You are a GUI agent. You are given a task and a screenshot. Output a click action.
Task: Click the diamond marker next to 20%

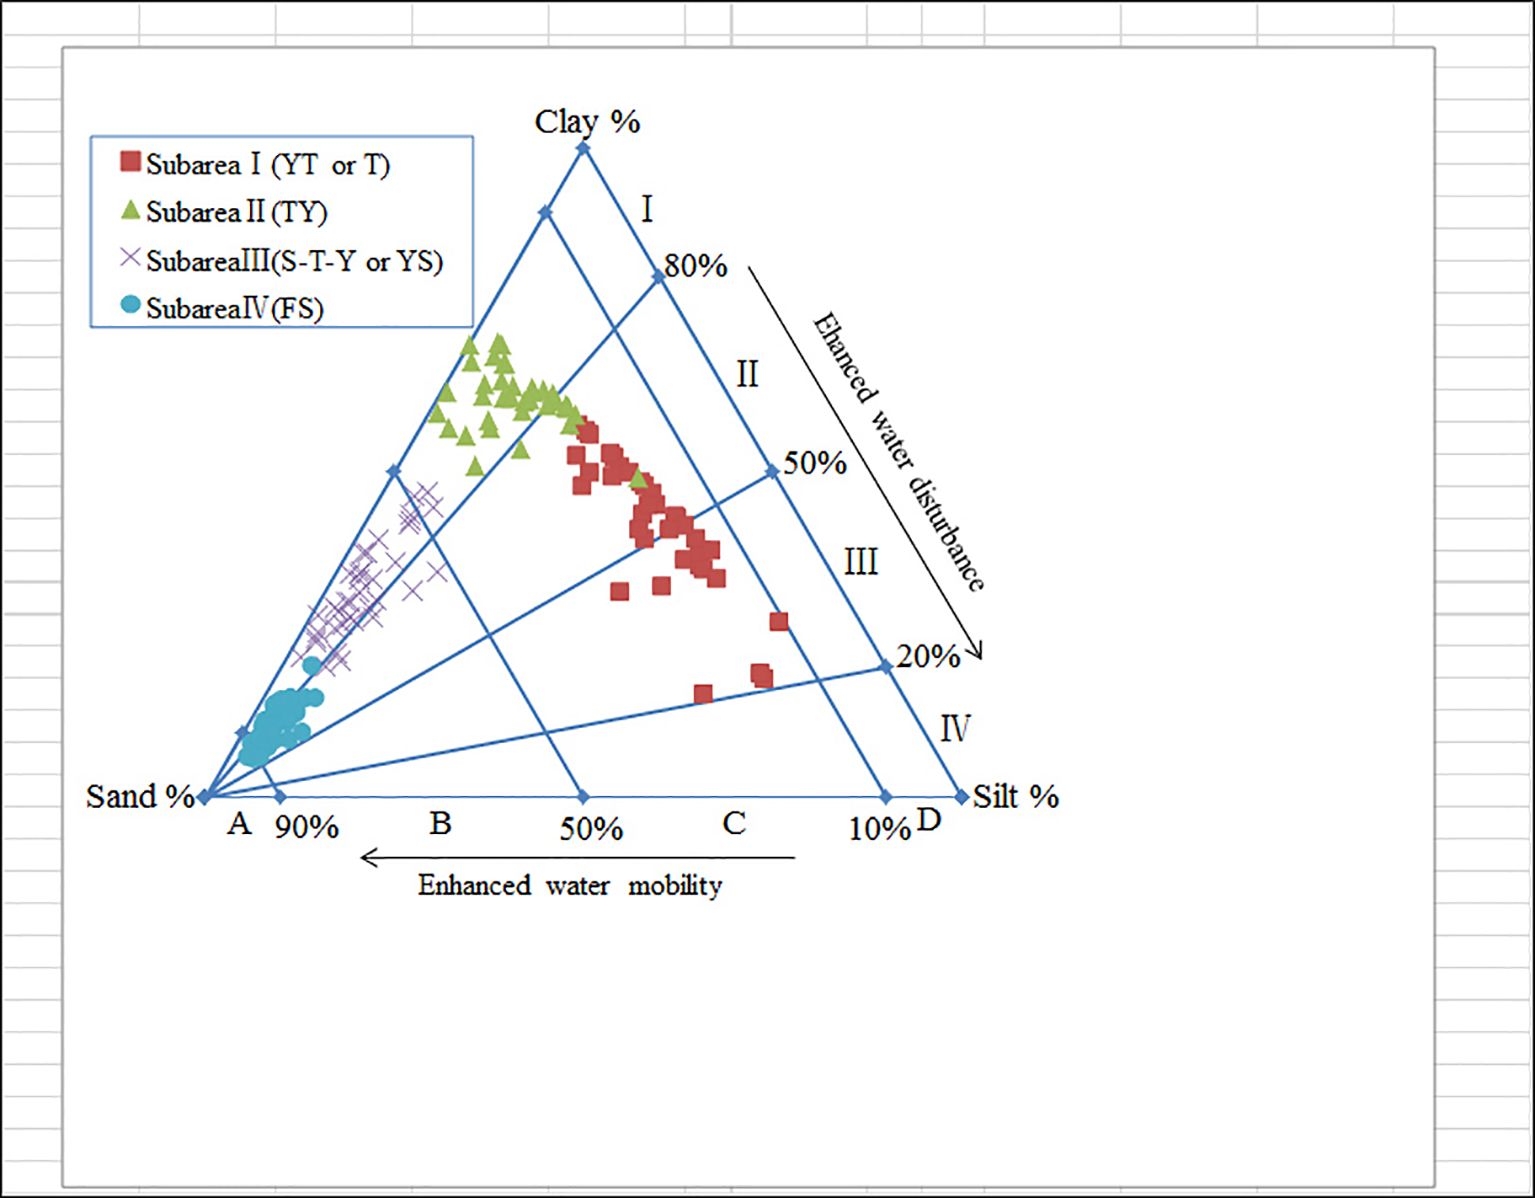click(886, 667)
